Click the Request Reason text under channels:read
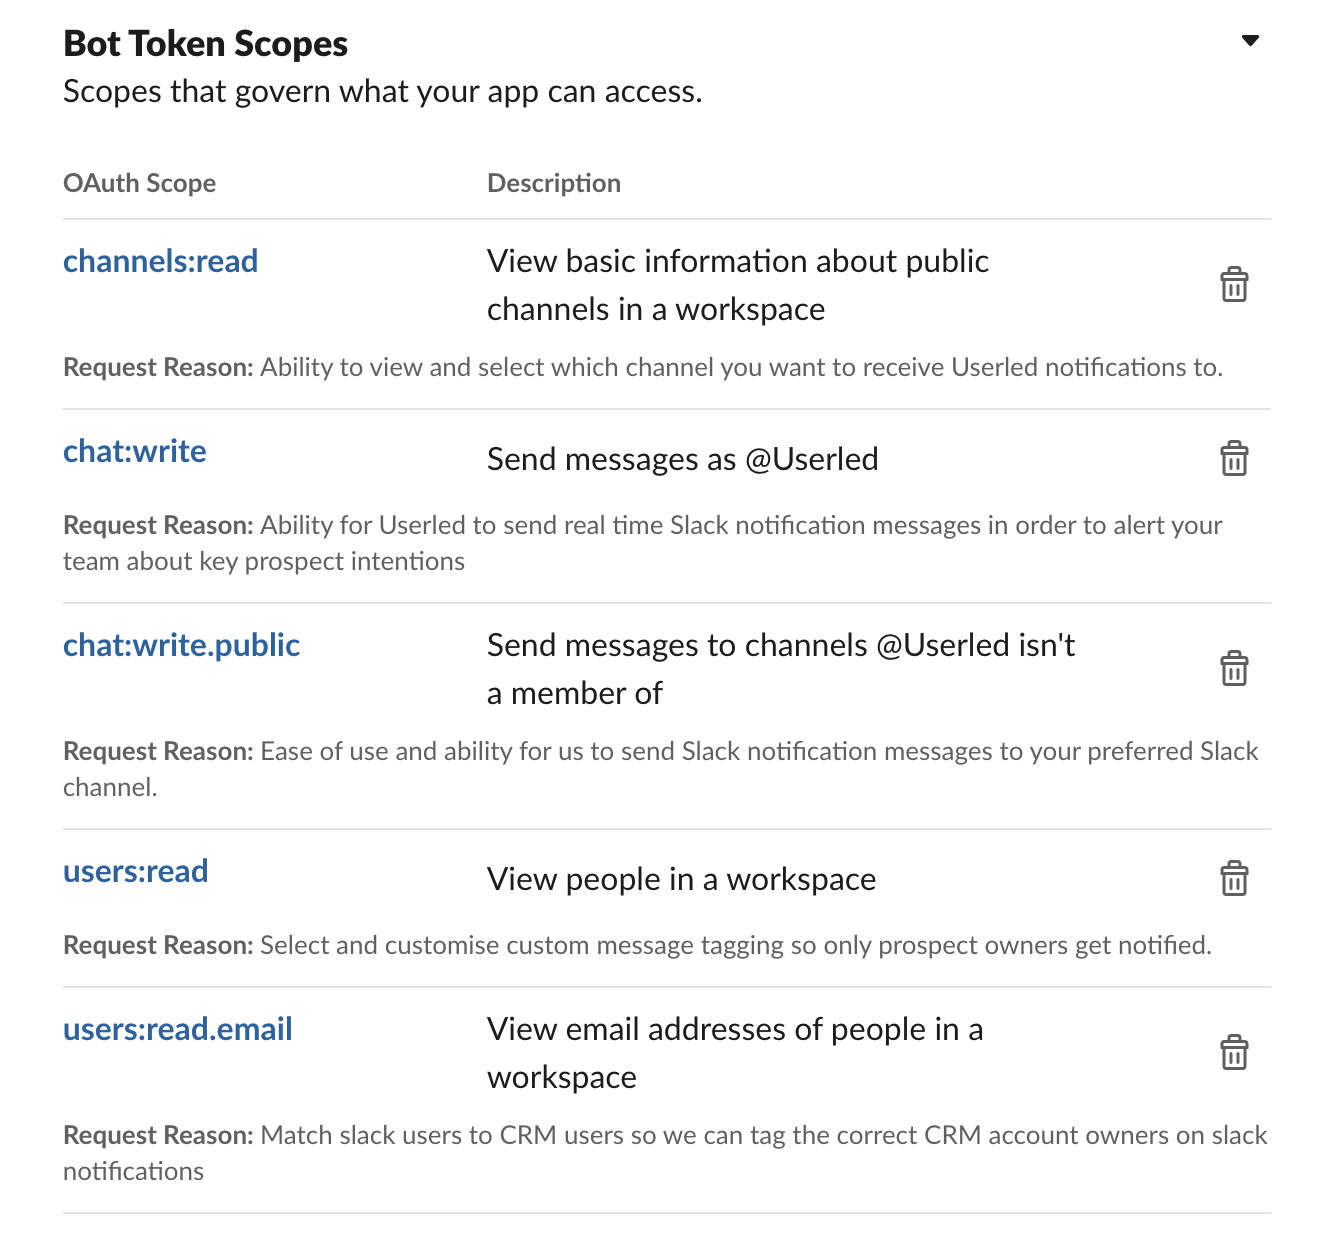Image resolution: width=1330 pixels, height=1238 pixels. [x=642, y=367]
